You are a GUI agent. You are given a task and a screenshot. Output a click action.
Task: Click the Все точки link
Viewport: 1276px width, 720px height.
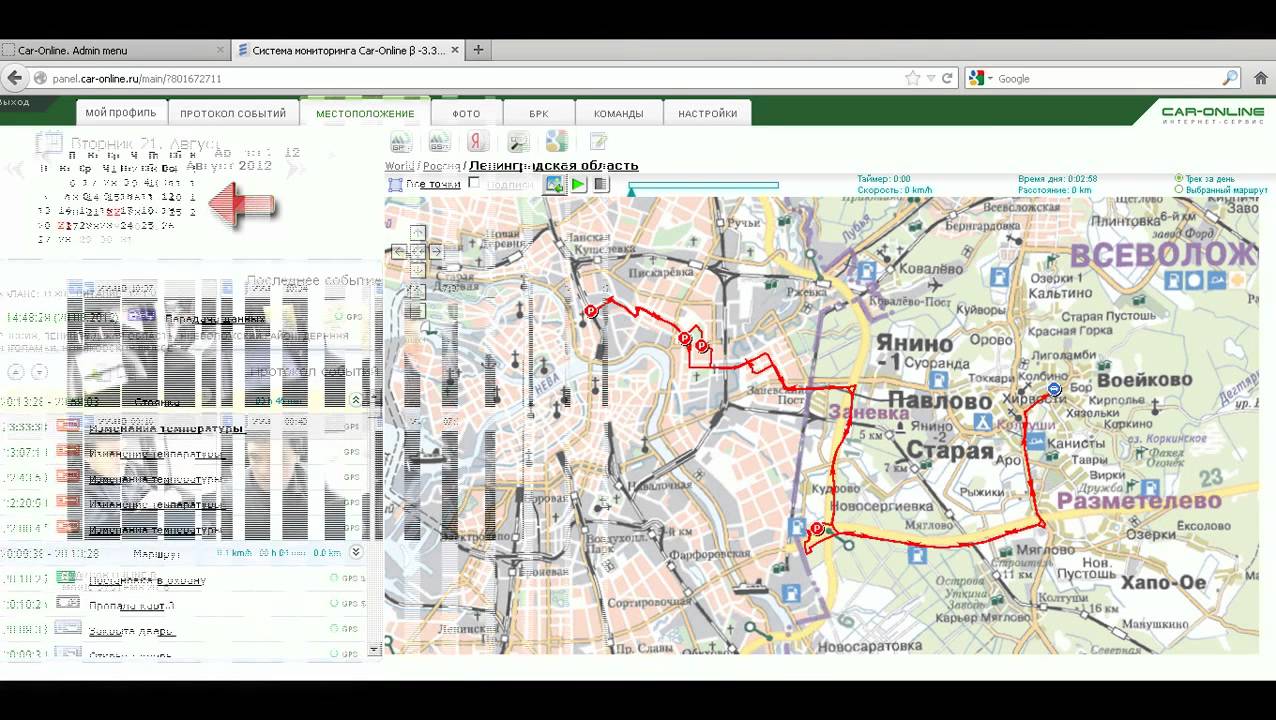click(x=433, y=184)
